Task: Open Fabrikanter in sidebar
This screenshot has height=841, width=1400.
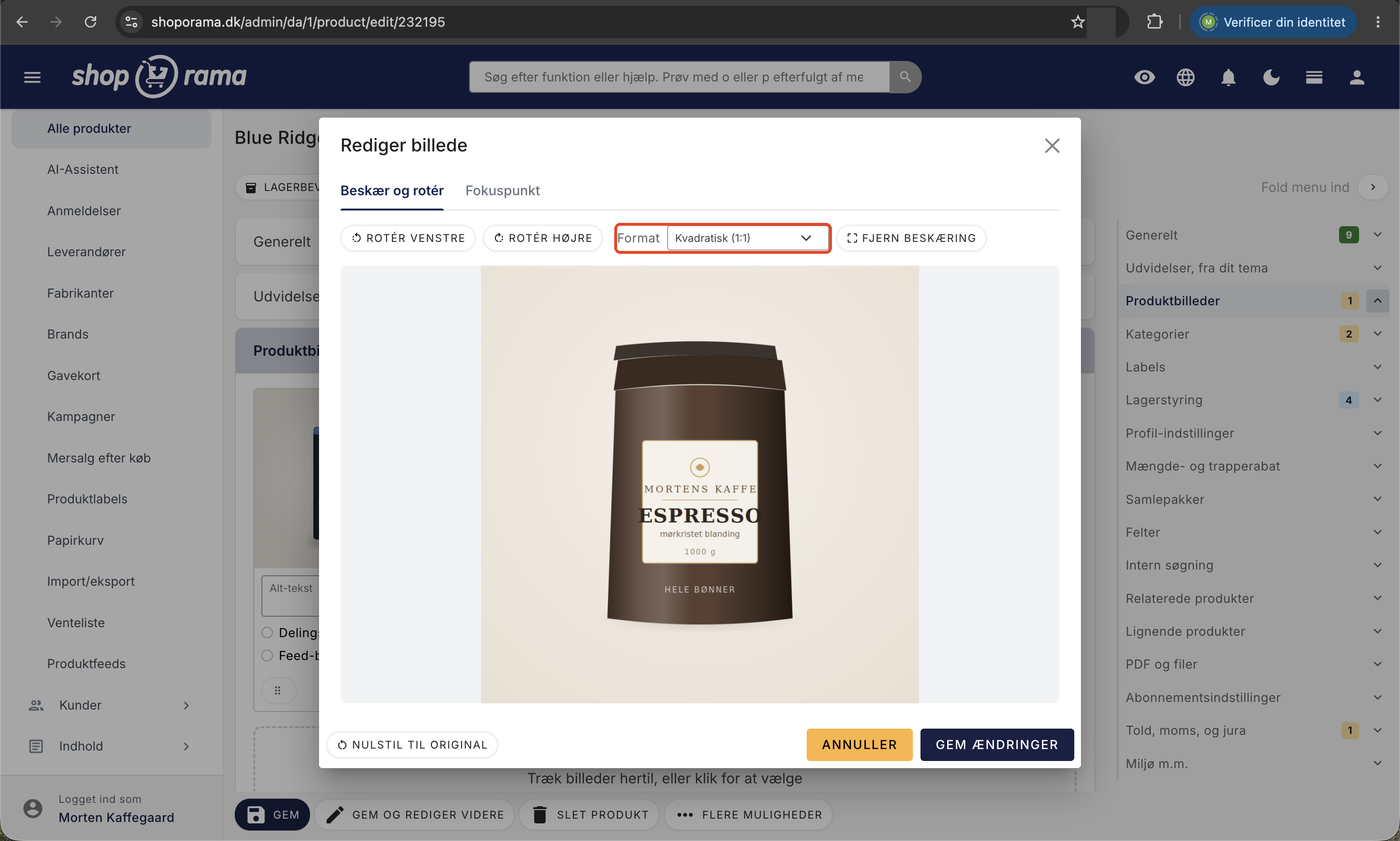Action: point(80,293)
